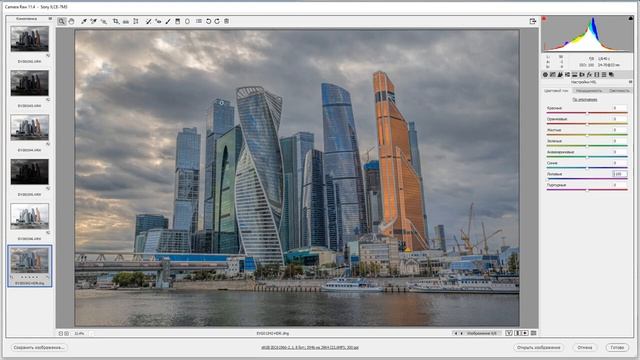Open the Split Toning panel icon
Image resolution: width=640 pixels, height=360 pixels.
tap(575, 75)
